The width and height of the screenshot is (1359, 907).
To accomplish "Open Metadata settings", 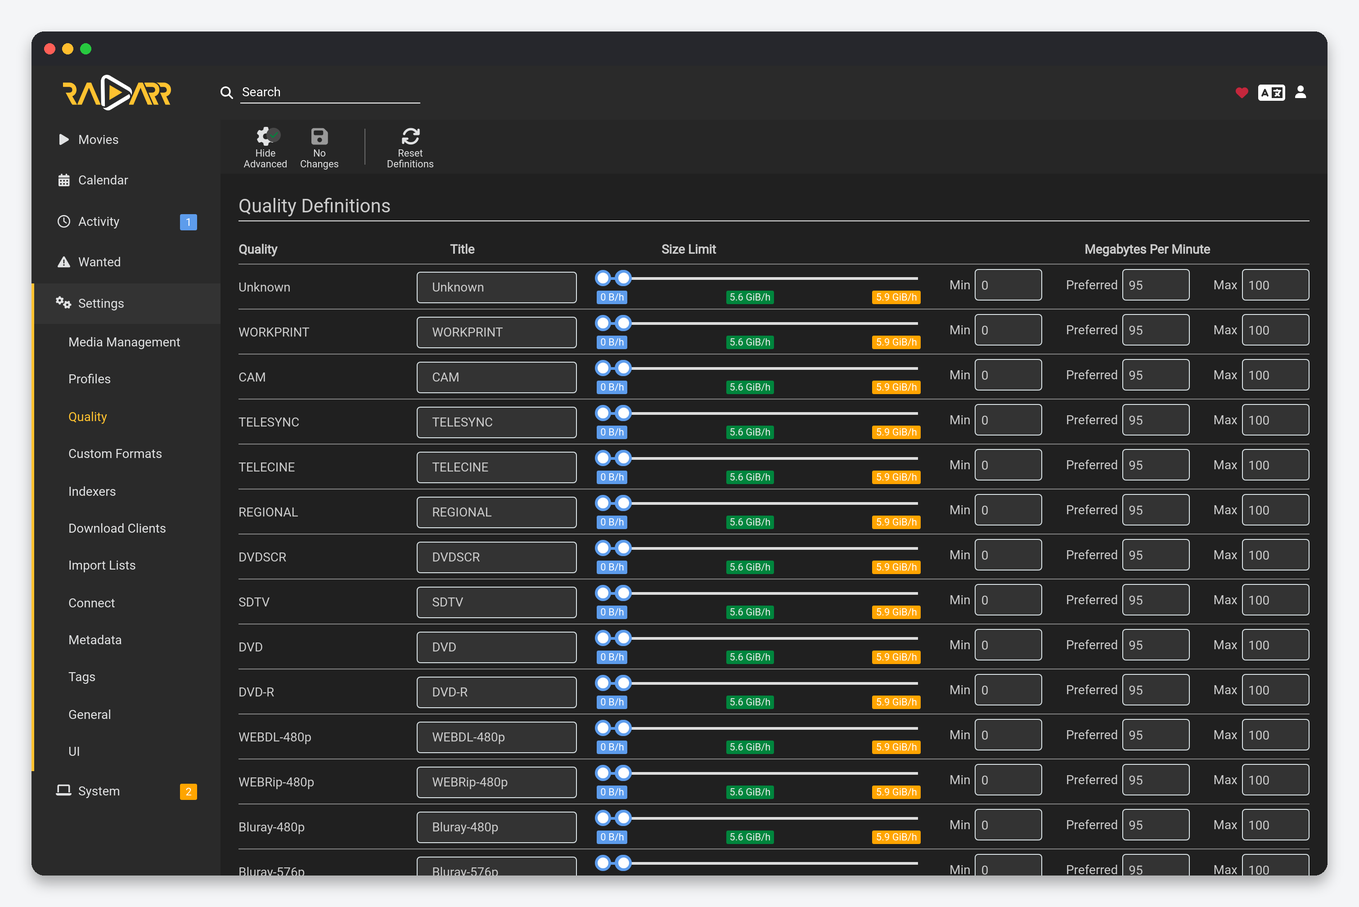I will pyautogui.click(x=95, y=640).
